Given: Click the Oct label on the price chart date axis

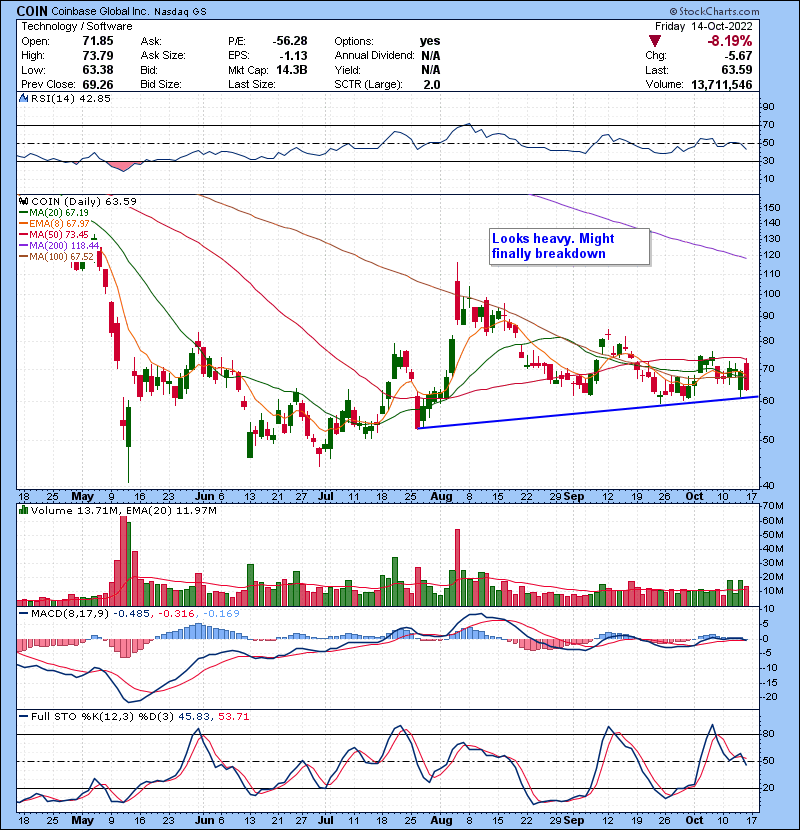Looking at the screenshot, I should [694, 497].
